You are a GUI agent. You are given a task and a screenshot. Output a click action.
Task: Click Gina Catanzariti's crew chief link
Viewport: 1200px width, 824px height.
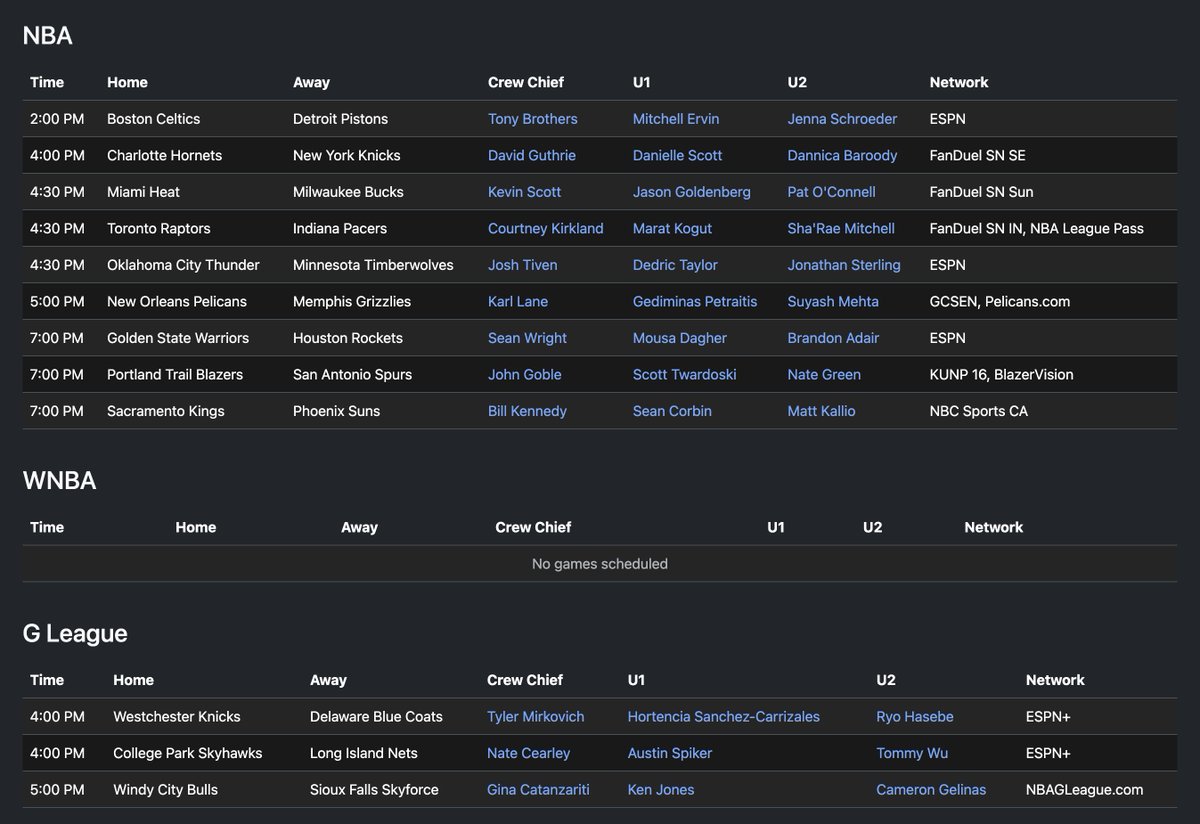pos(537,789)
